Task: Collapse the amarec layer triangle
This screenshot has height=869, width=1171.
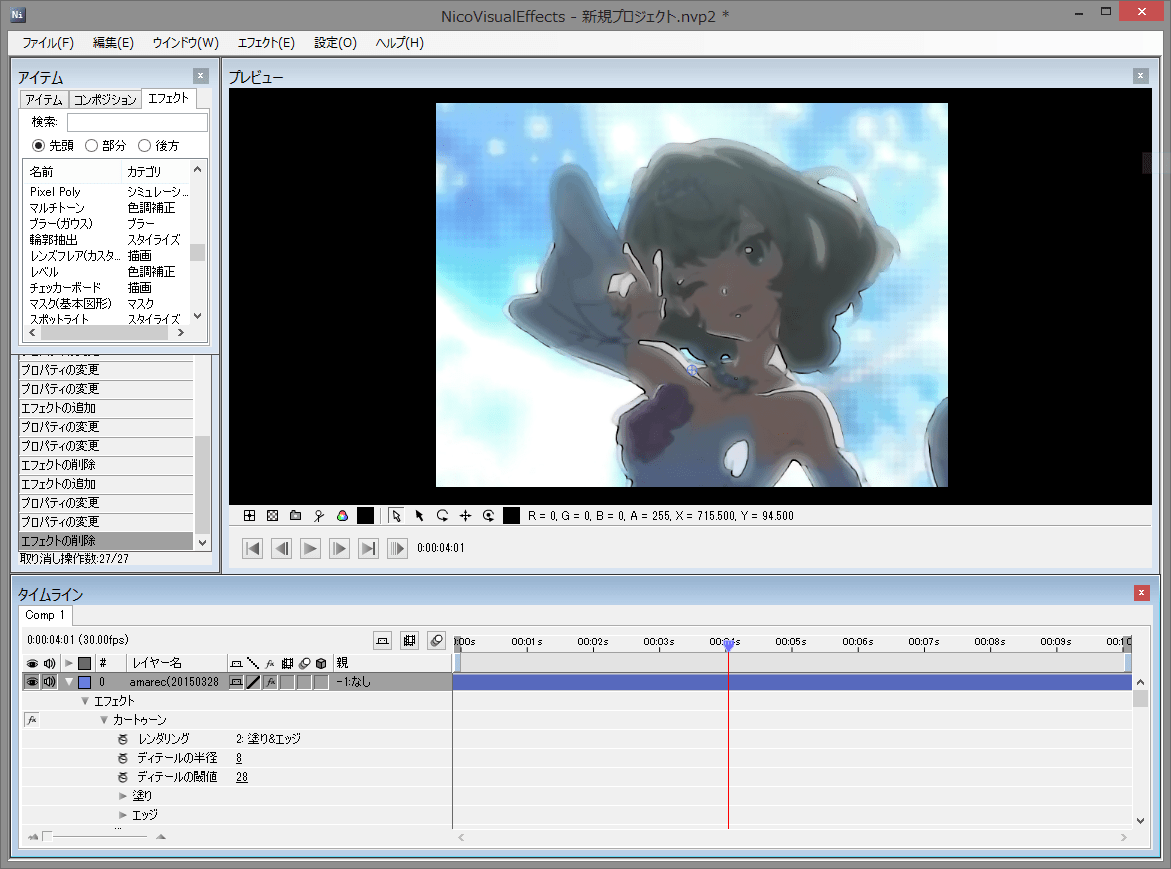Action: pyautogui.click(x=69, y=682)
